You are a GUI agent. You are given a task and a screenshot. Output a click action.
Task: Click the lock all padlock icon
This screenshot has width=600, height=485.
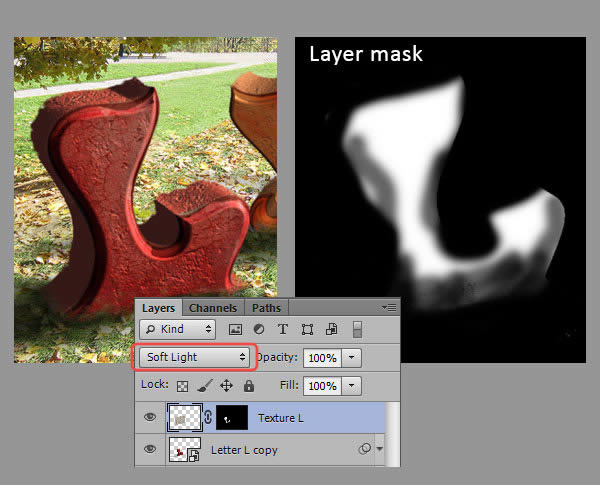248,385
